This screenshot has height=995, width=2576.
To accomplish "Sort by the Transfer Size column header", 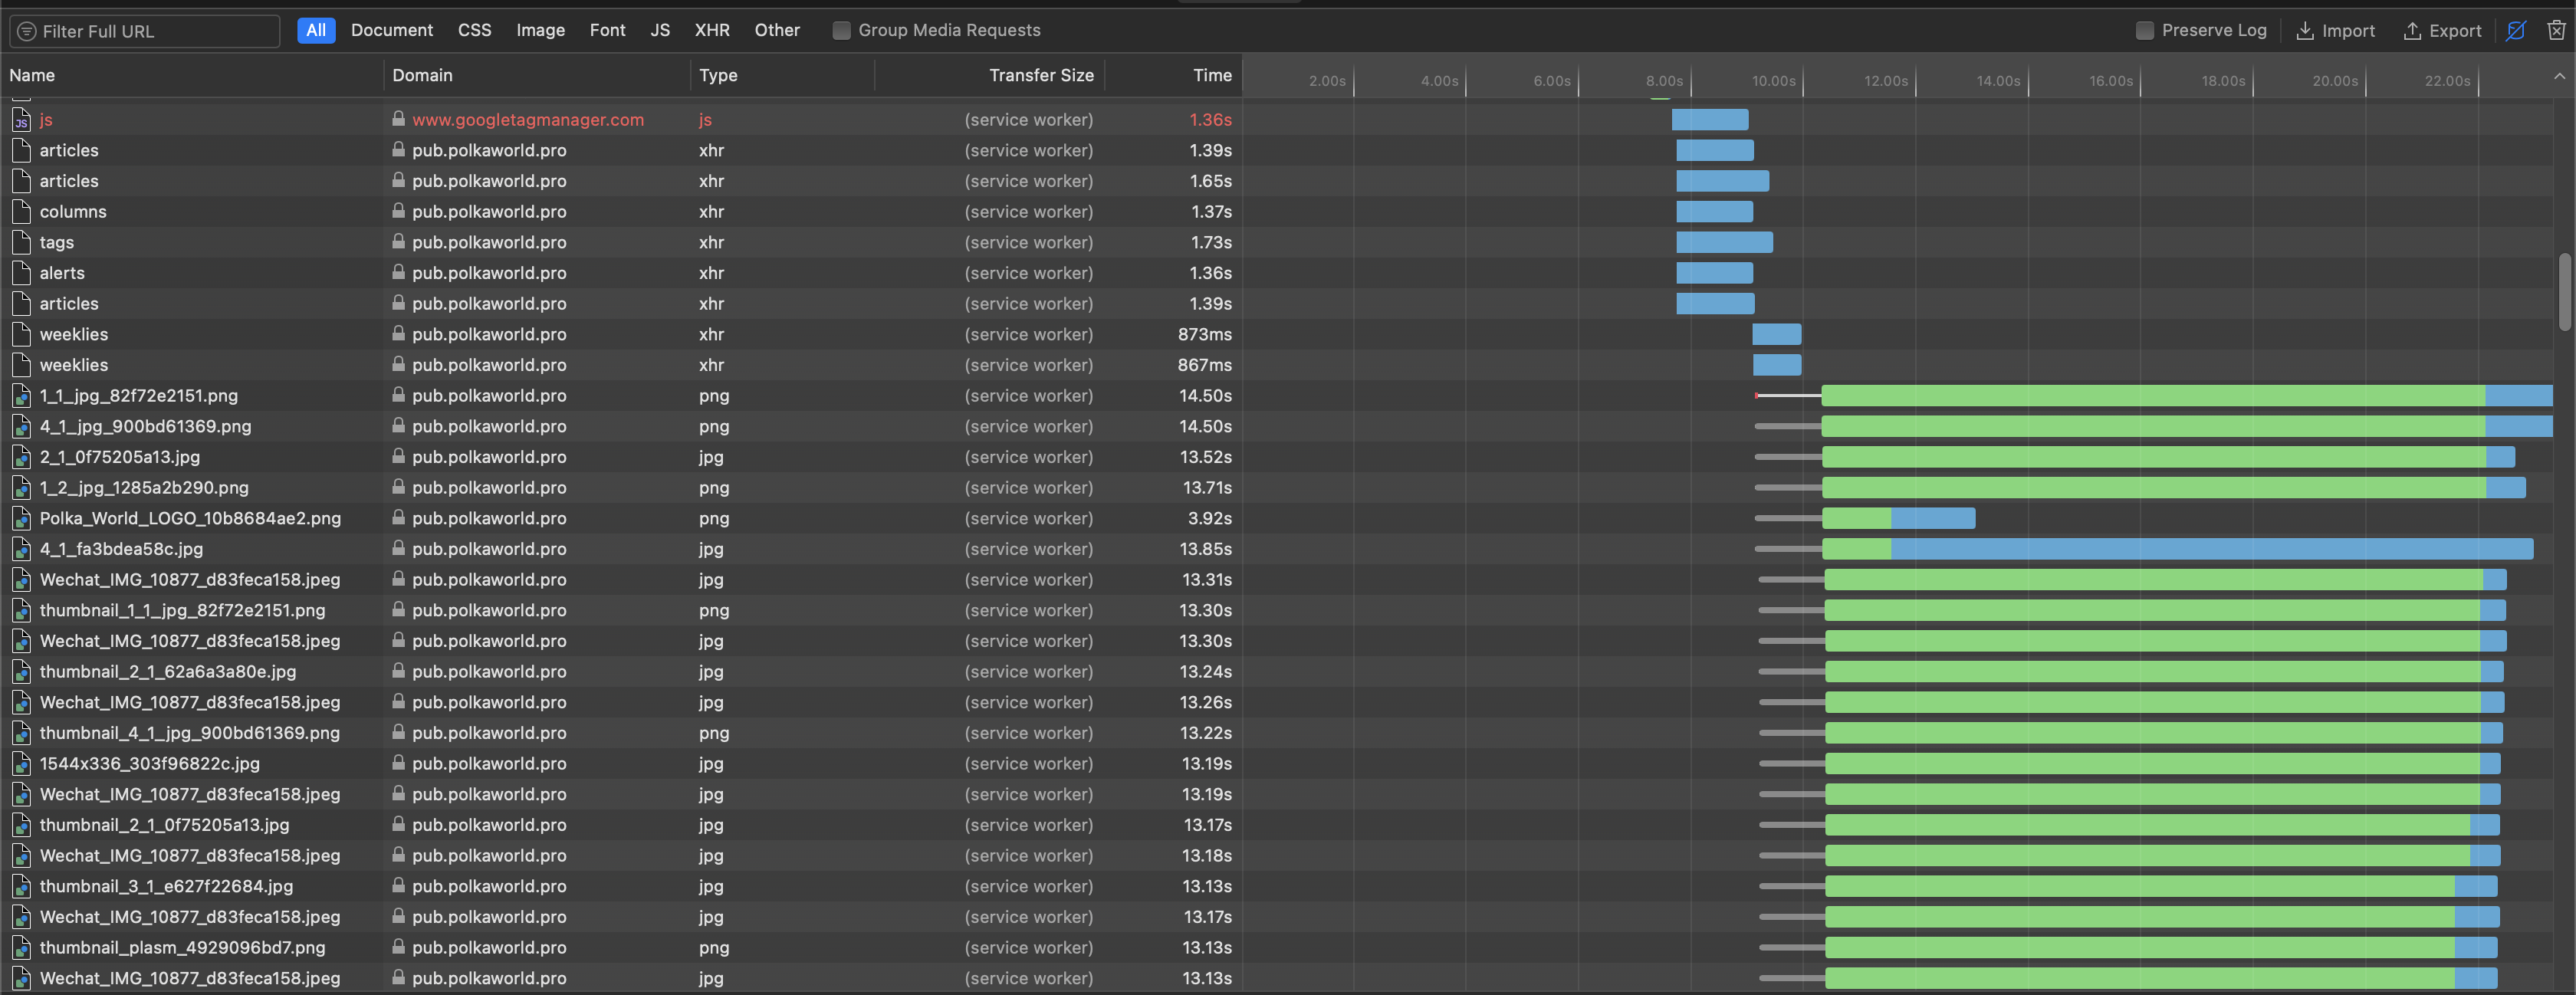I will [x=1040, y=75].
